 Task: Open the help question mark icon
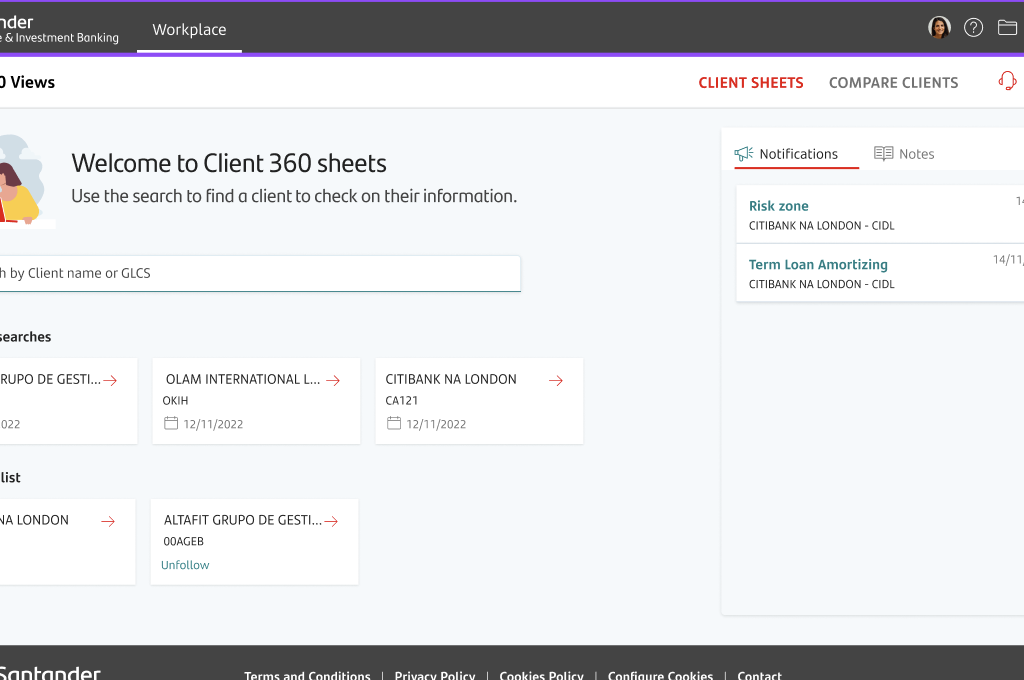973,27
